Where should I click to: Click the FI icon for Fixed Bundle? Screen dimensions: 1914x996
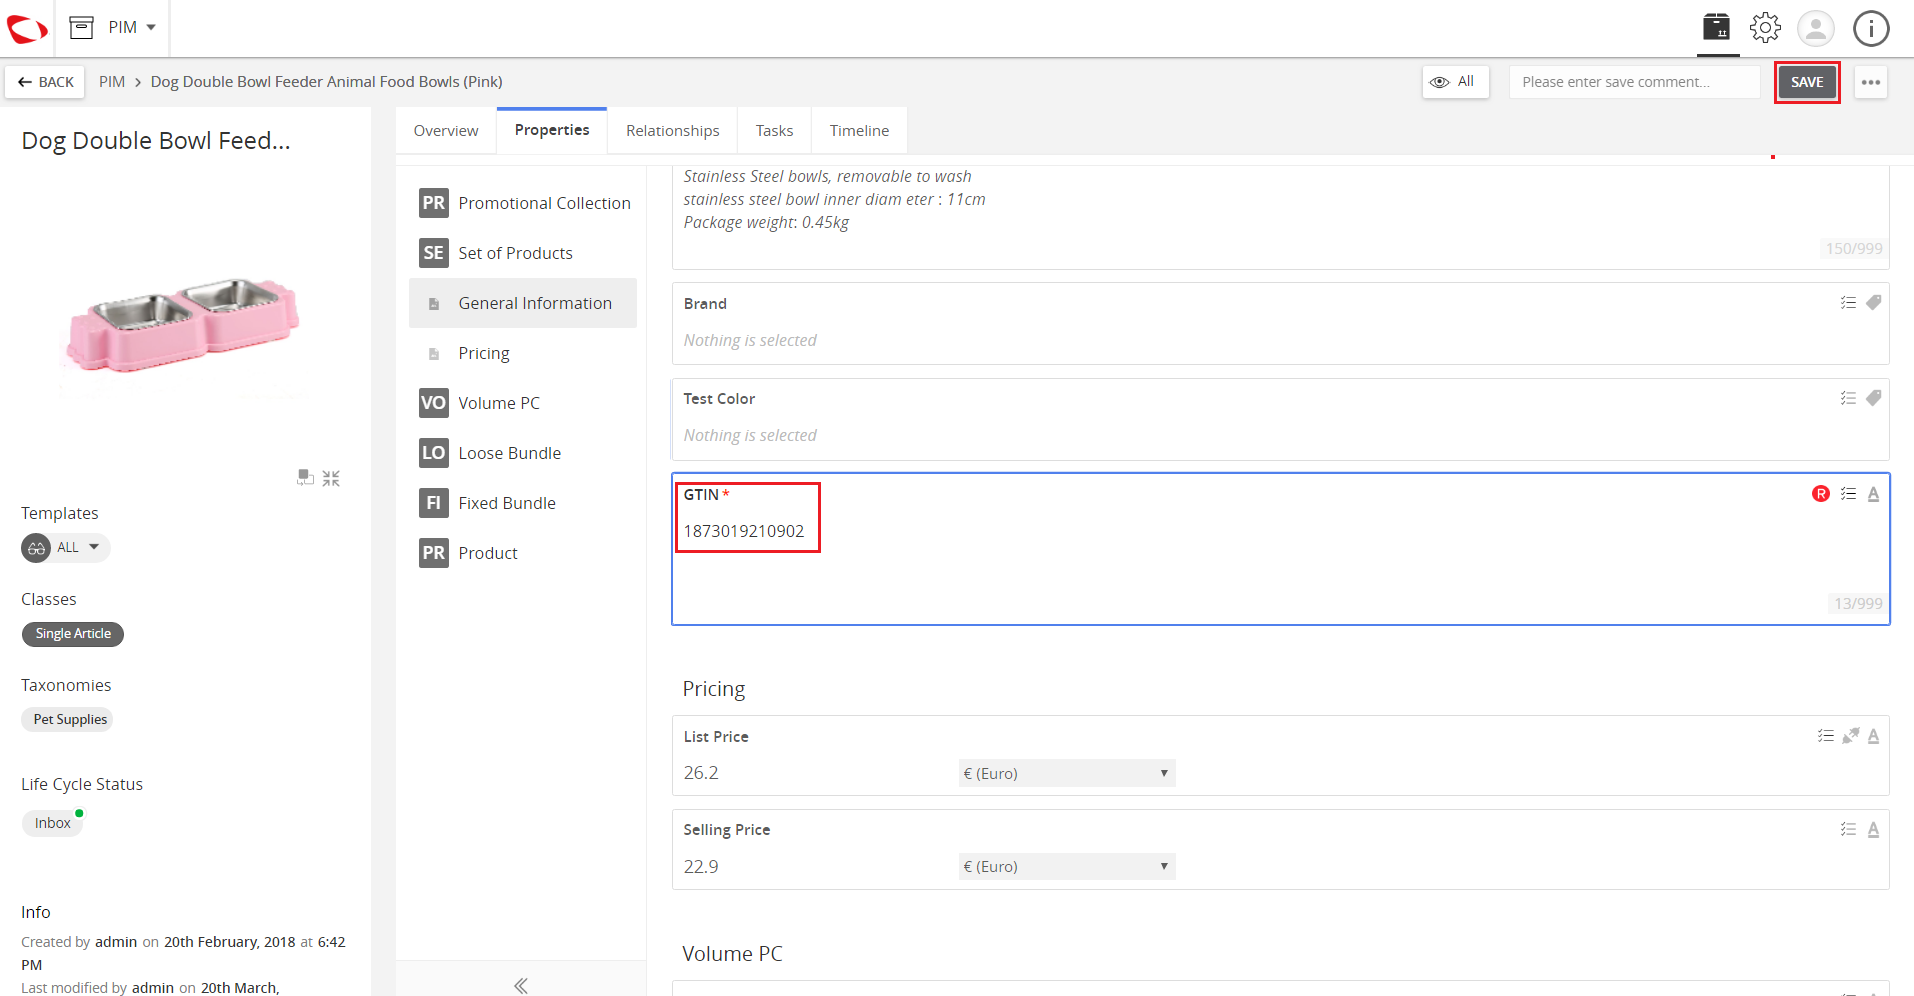click(x=433, y=503)
